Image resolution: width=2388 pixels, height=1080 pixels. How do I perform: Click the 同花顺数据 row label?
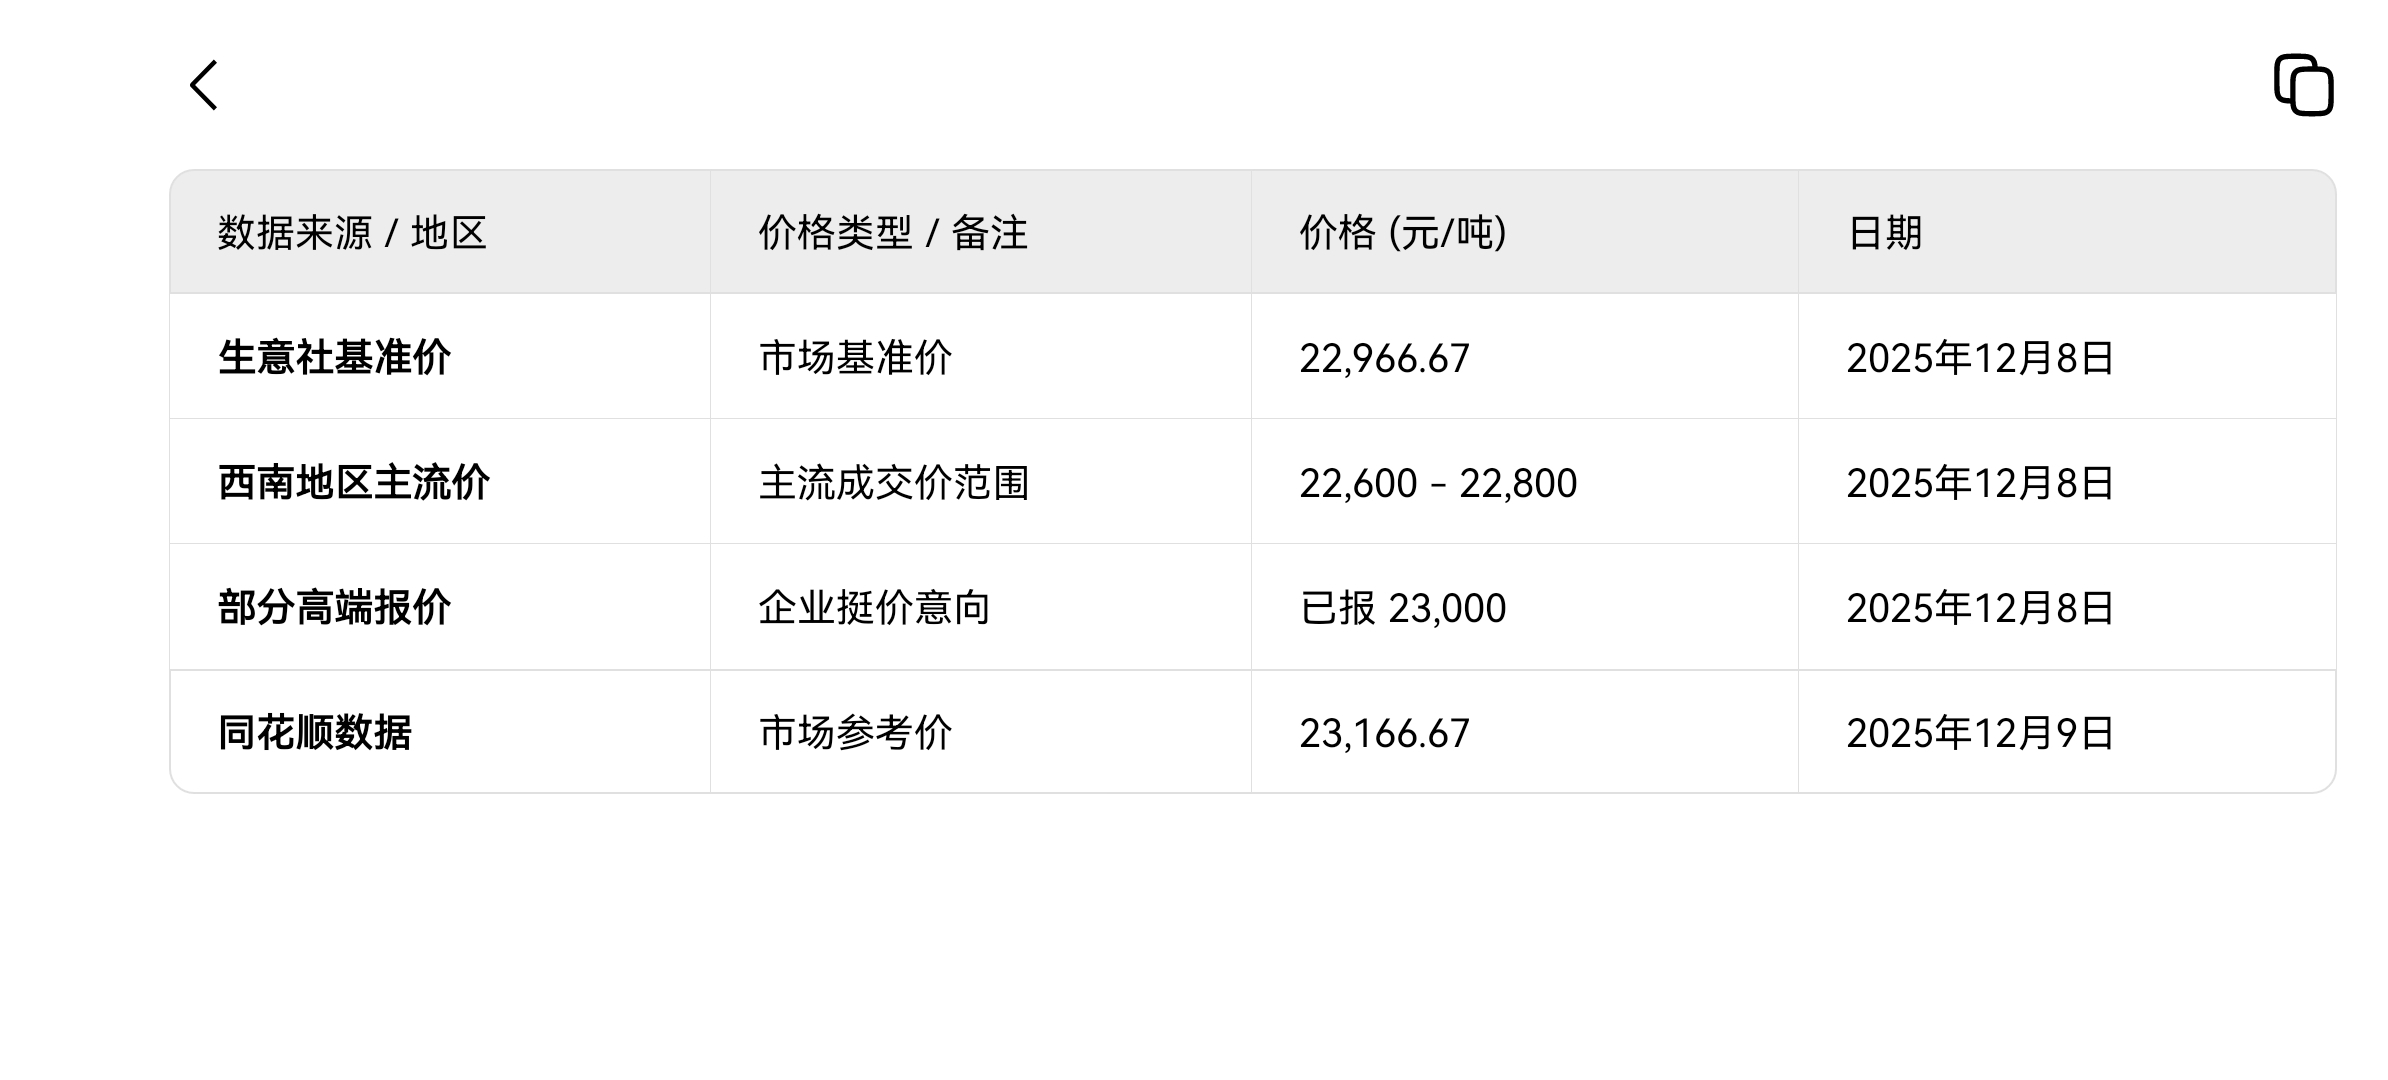315,733
